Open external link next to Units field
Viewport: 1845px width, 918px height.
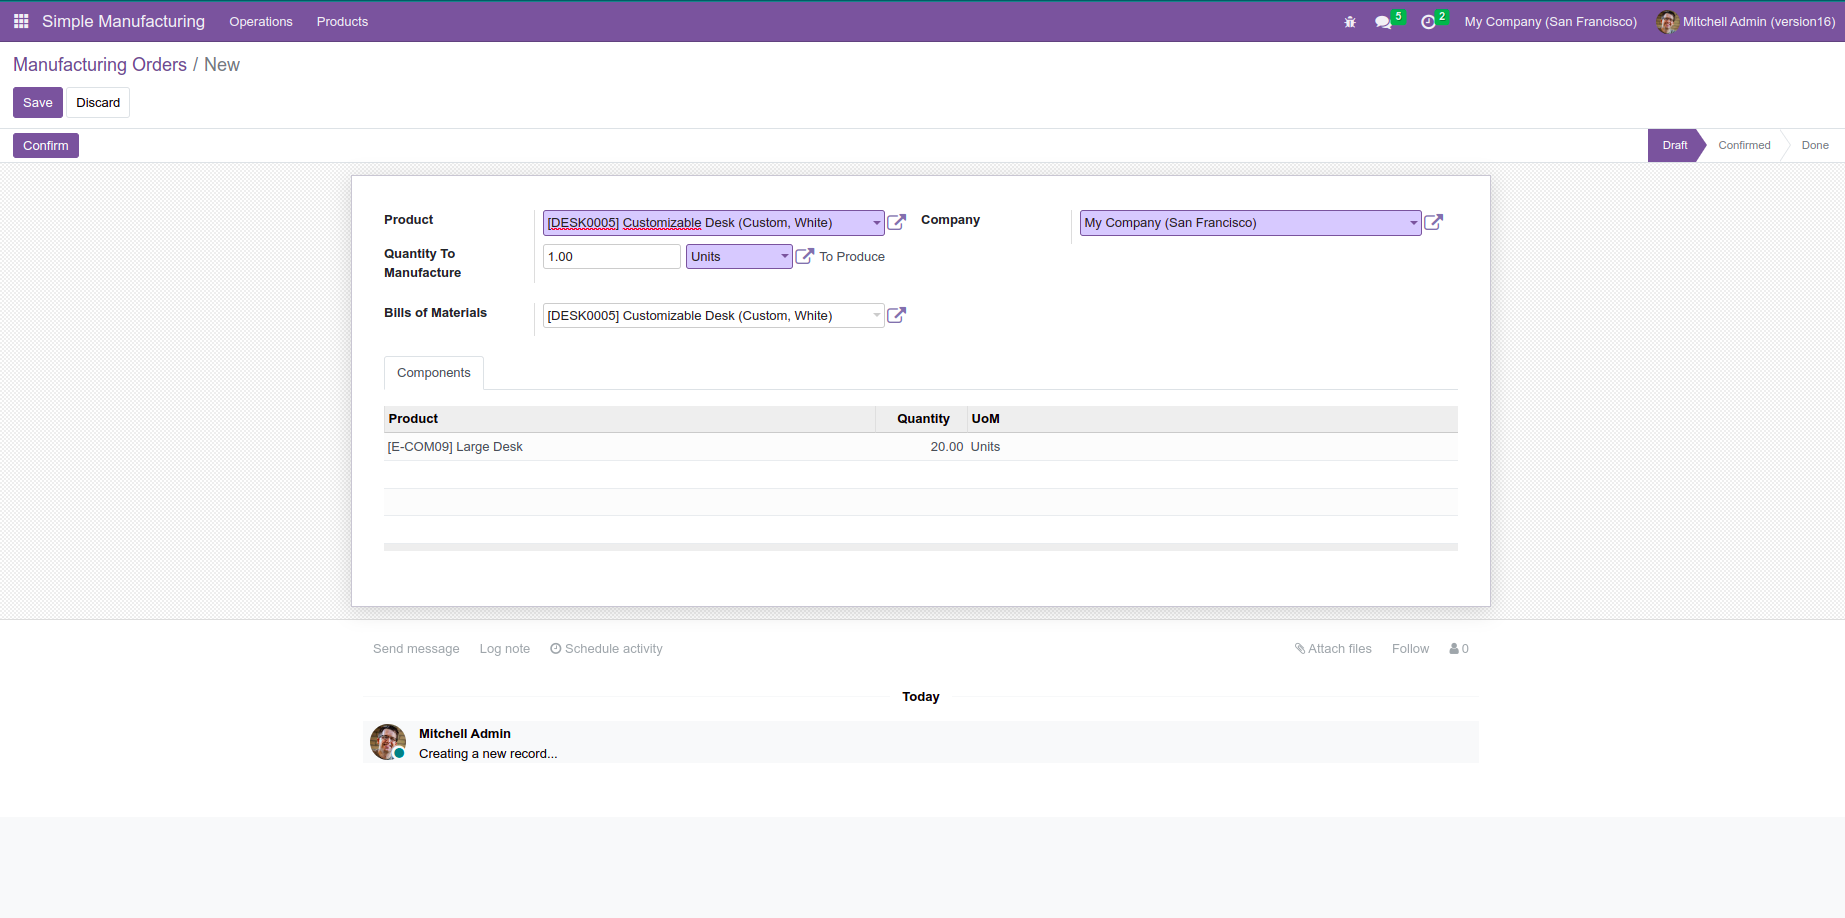point(804,256)
